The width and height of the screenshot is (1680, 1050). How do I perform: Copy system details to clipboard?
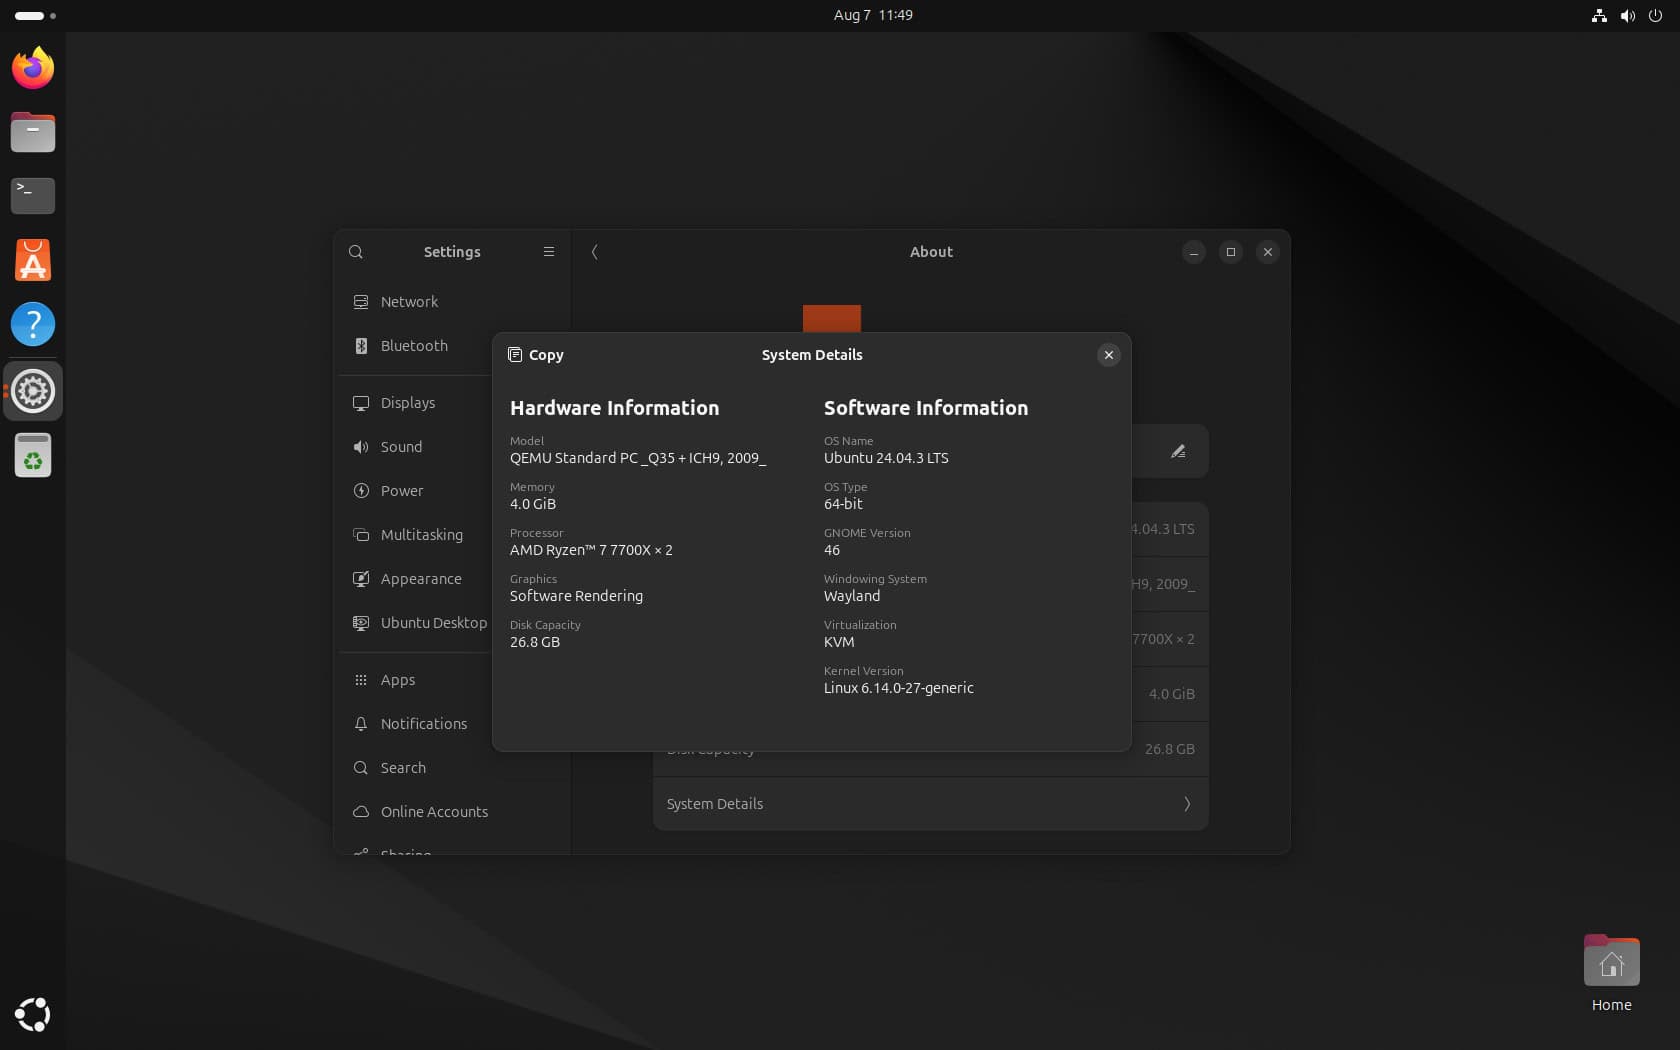pos(536,355)
